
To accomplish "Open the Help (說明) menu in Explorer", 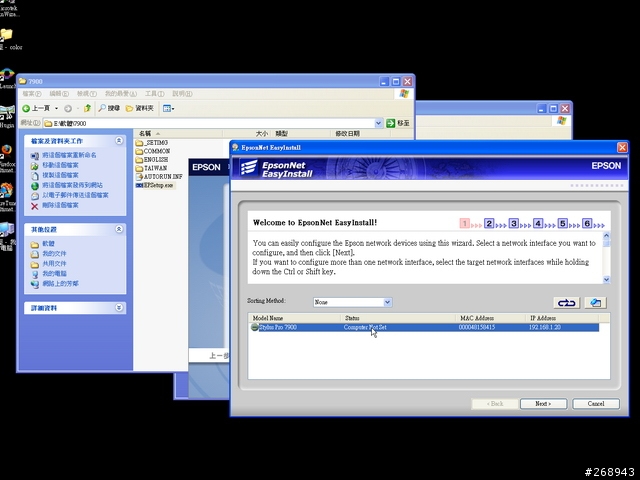I will (182, 94).
